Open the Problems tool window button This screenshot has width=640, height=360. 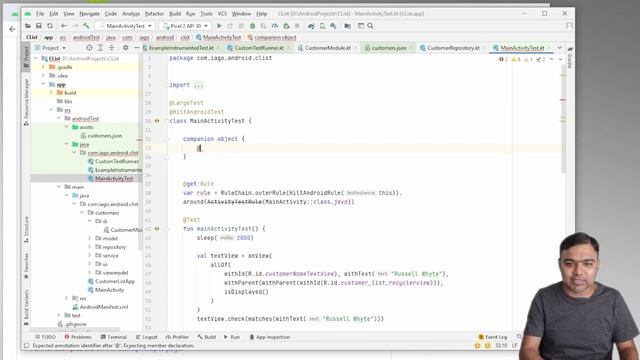coord(78,337)
